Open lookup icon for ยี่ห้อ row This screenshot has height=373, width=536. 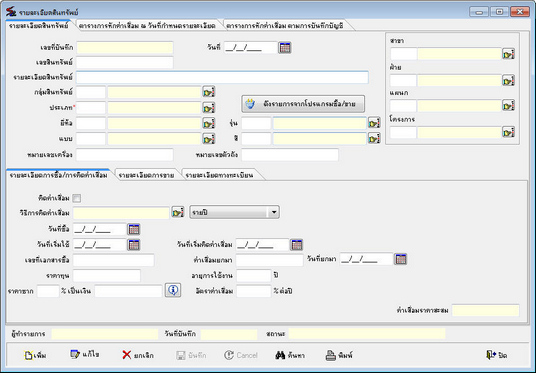click(x=209, y=123)
